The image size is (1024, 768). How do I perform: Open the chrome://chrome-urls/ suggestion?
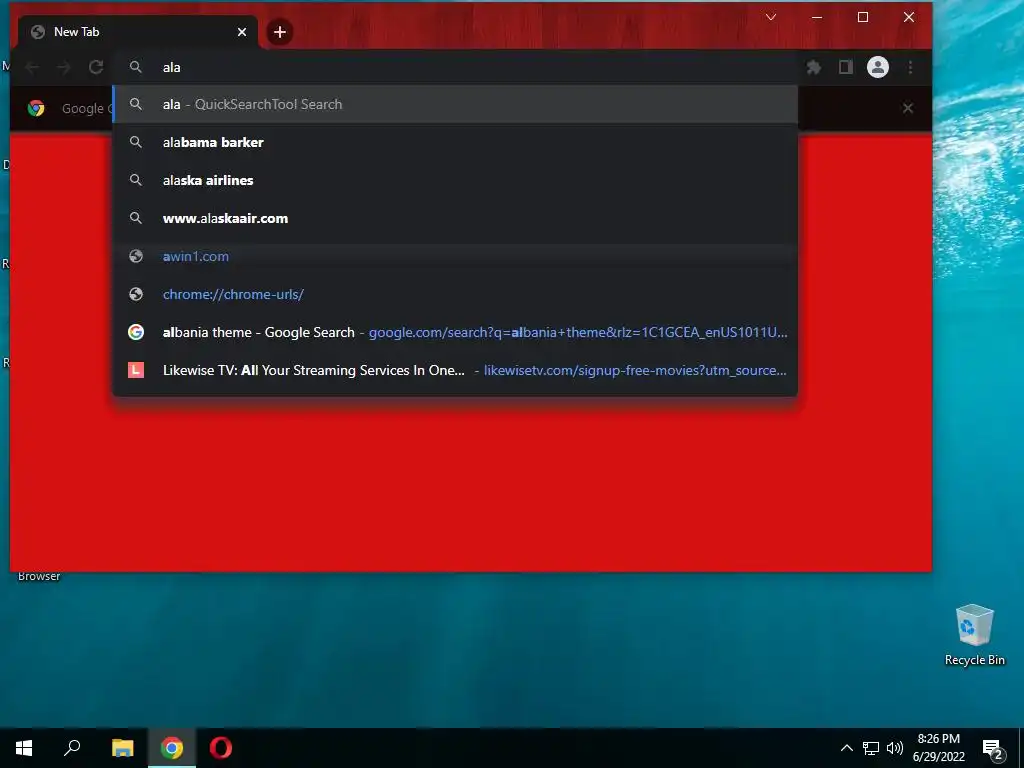click(455, 294)
